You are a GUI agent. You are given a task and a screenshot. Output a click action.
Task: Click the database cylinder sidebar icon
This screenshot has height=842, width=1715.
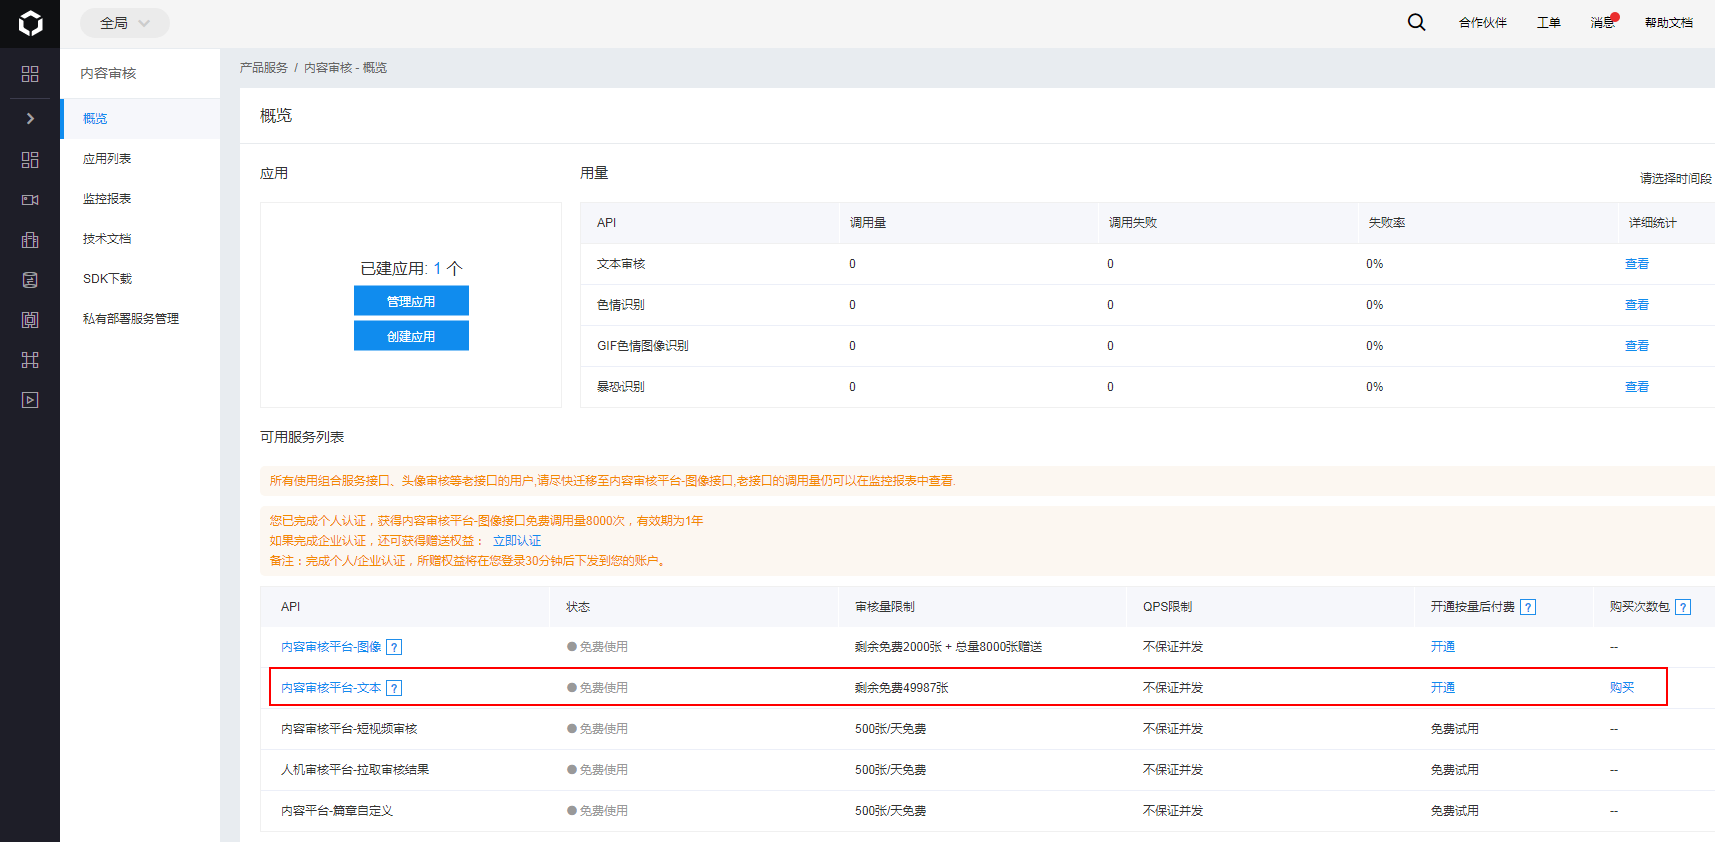click(x=30, y=280)
